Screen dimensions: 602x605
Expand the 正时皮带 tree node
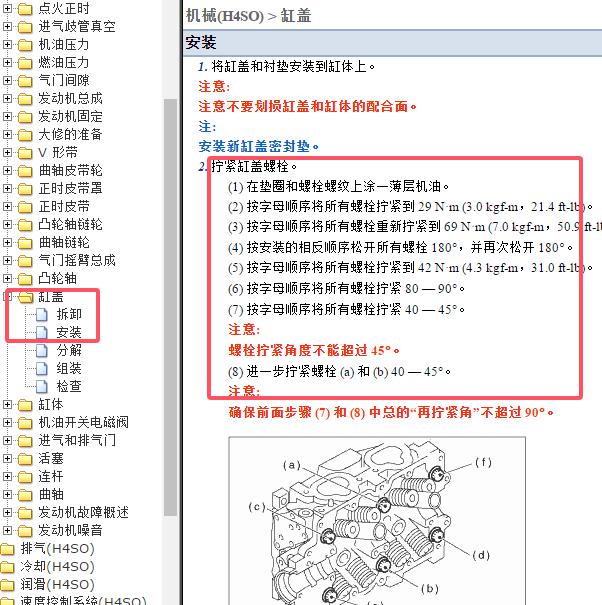coord(7,206)
